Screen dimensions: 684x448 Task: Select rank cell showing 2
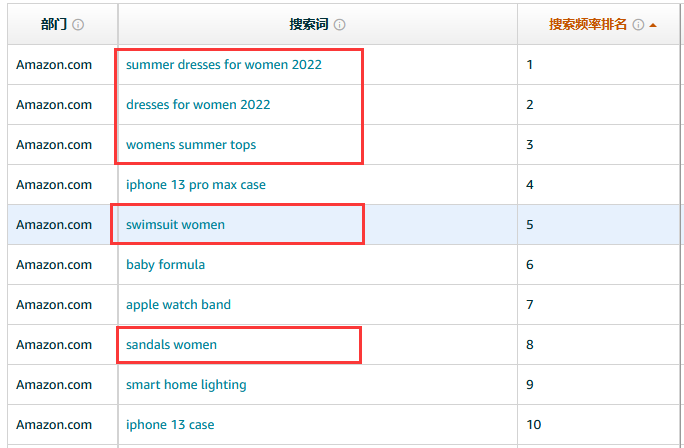pos(598,105)
